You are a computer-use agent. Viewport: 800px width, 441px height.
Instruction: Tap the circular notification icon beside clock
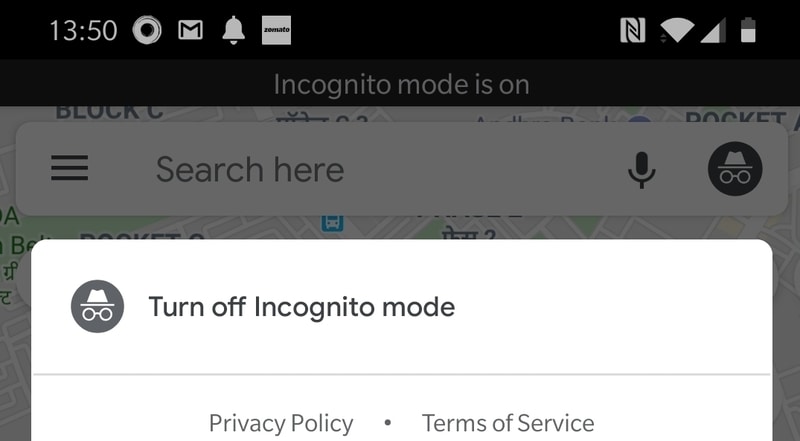click(148, 31)
